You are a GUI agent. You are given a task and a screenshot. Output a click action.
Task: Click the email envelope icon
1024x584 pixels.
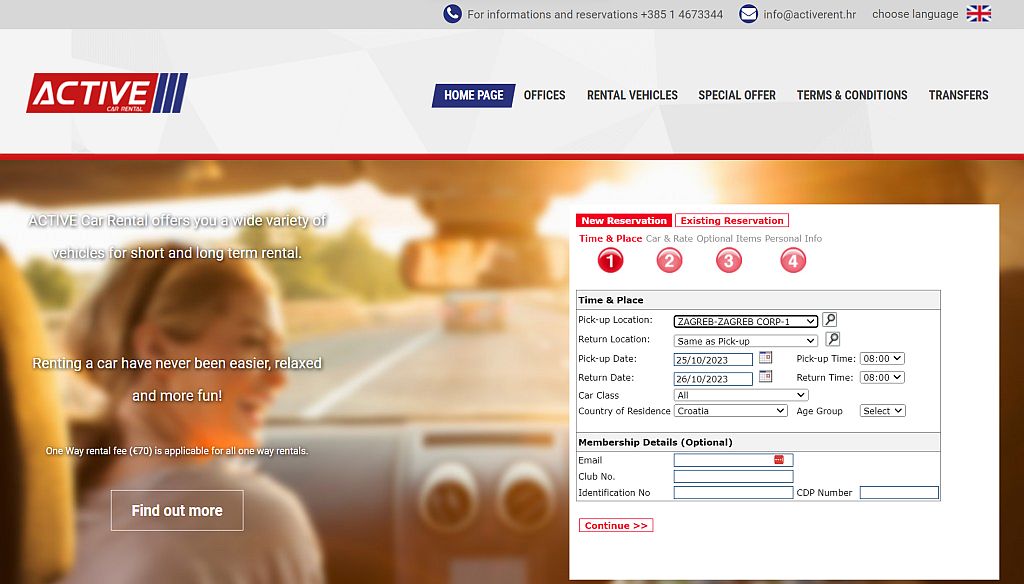point(748,14)
